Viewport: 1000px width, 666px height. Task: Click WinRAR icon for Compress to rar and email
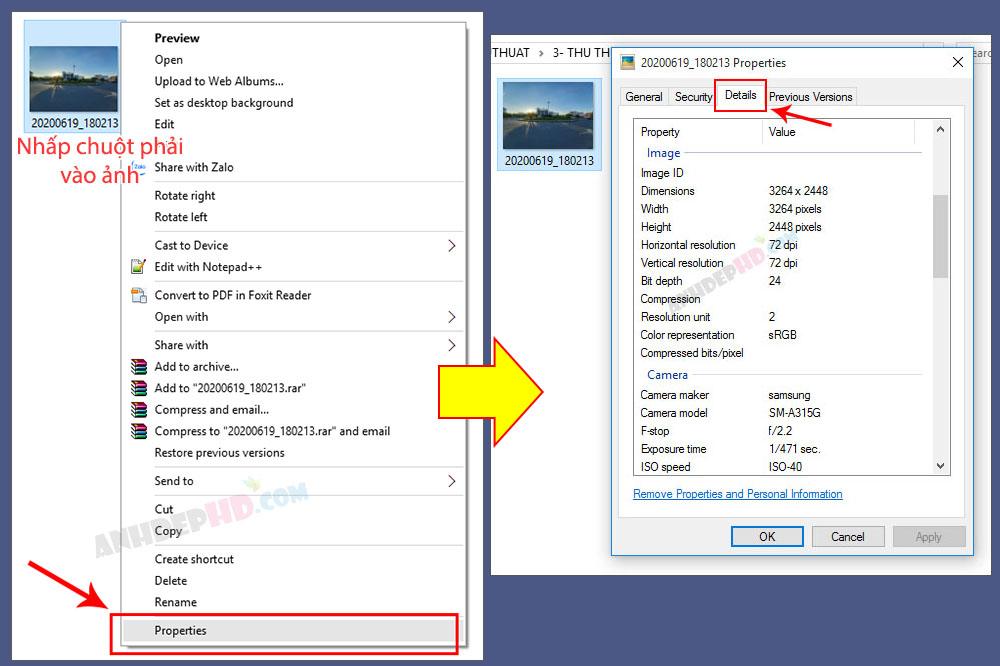point(138,431)
